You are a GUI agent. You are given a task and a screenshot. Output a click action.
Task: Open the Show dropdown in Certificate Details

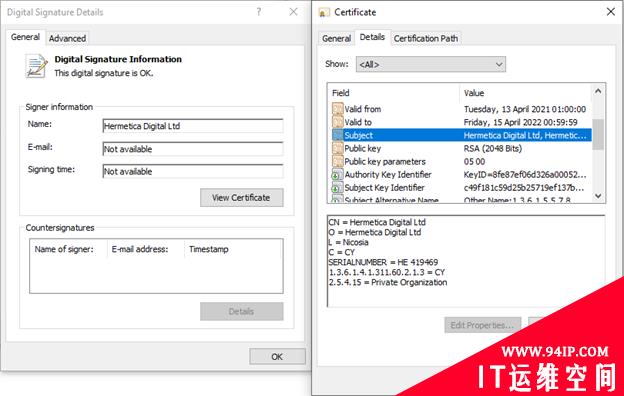(431, 64)
